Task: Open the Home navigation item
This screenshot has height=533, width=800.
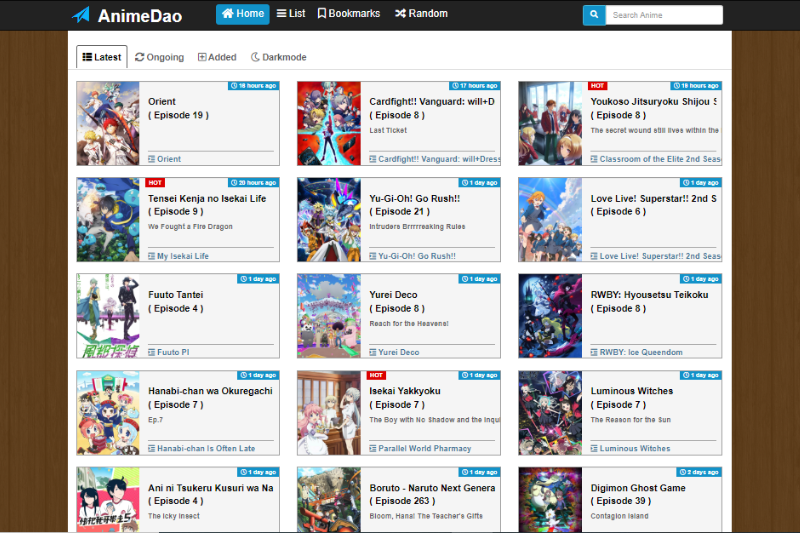Action: click(x=243, y=14)
